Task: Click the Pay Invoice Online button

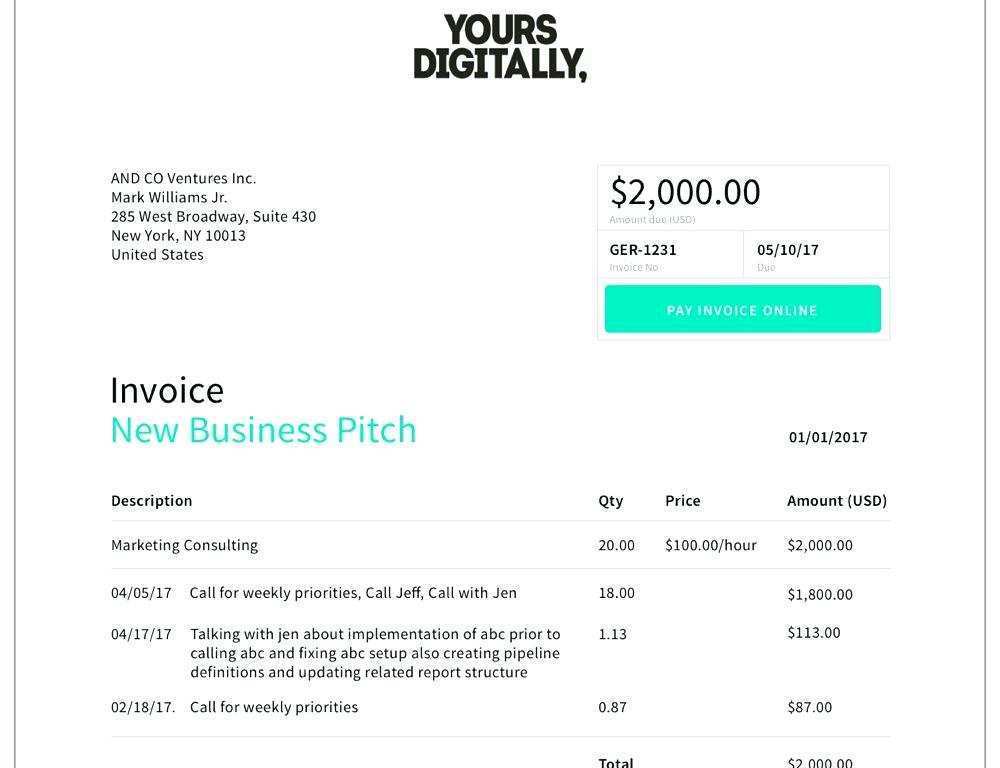Action: click(x=742, y=309)
